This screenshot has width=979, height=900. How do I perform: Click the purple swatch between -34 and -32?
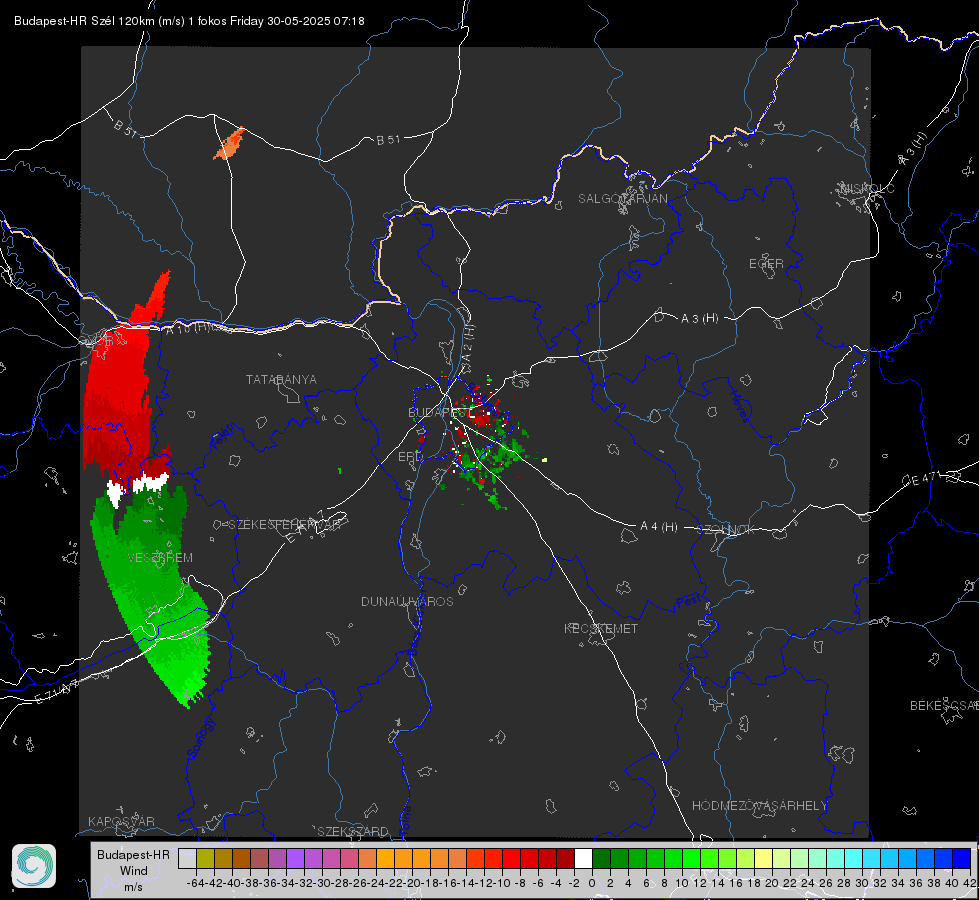click(295, 859)
